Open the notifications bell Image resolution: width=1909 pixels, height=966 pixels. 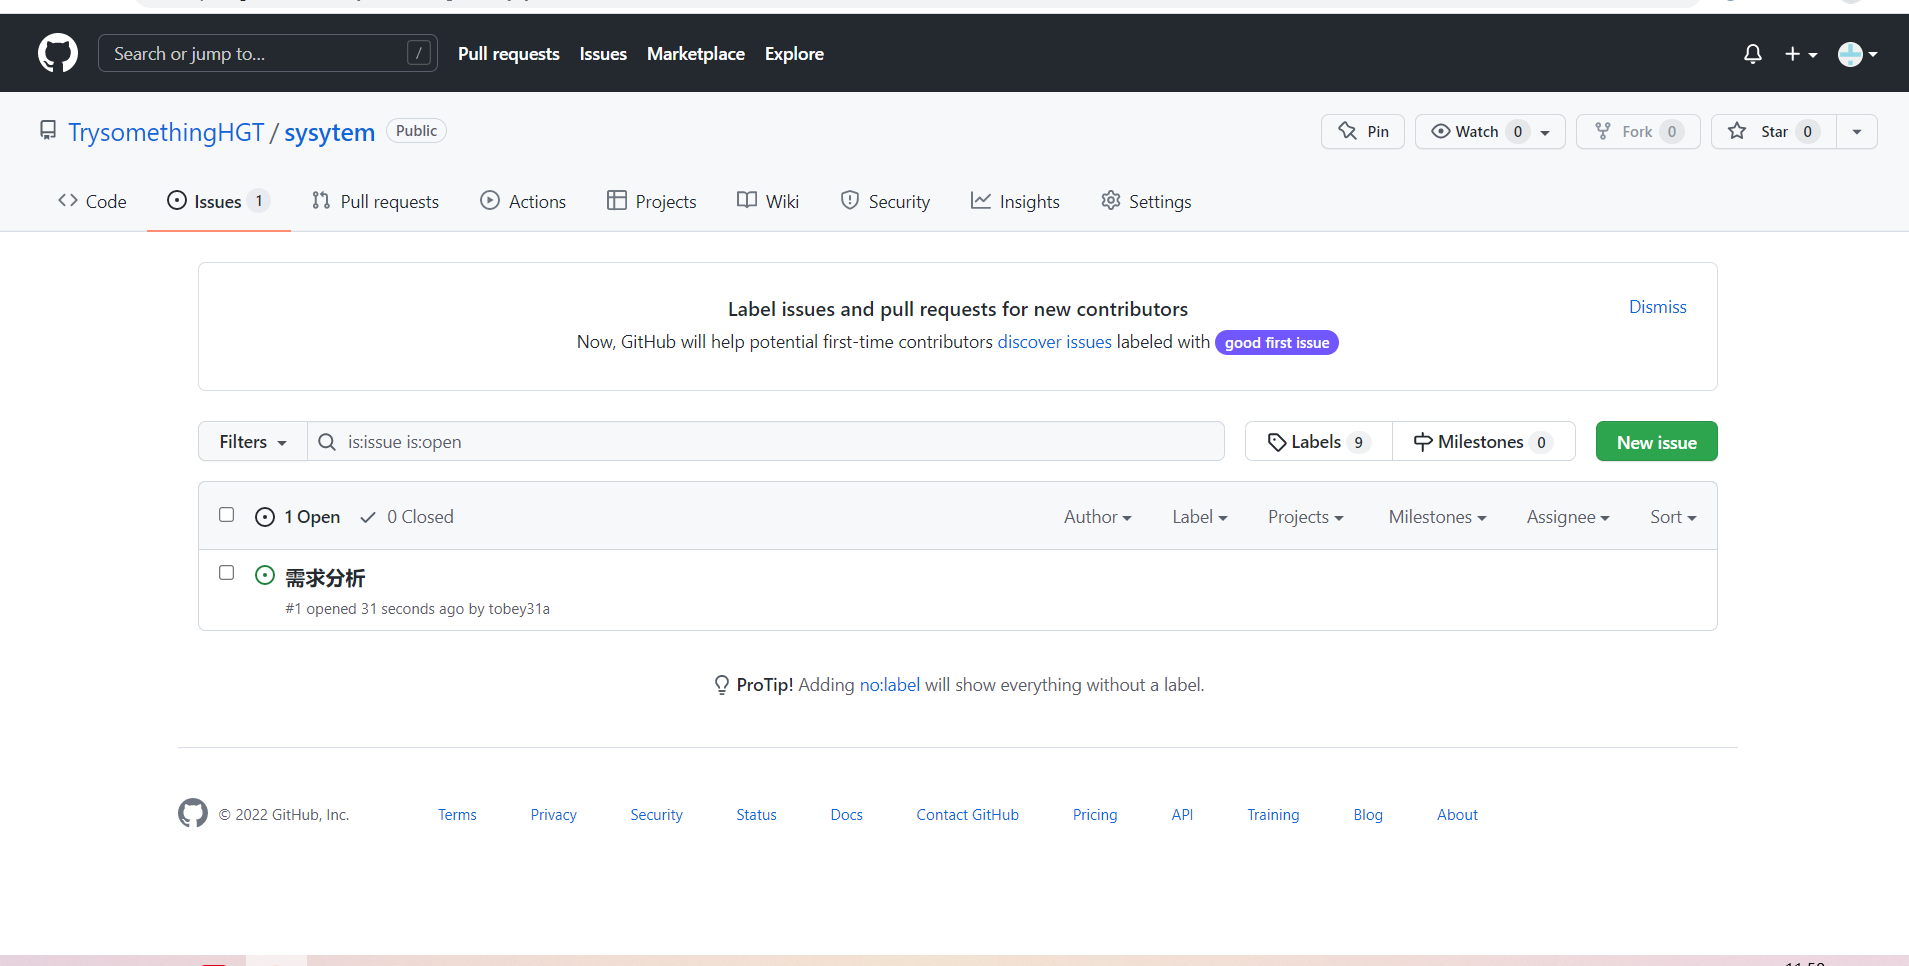(1752, 54)
